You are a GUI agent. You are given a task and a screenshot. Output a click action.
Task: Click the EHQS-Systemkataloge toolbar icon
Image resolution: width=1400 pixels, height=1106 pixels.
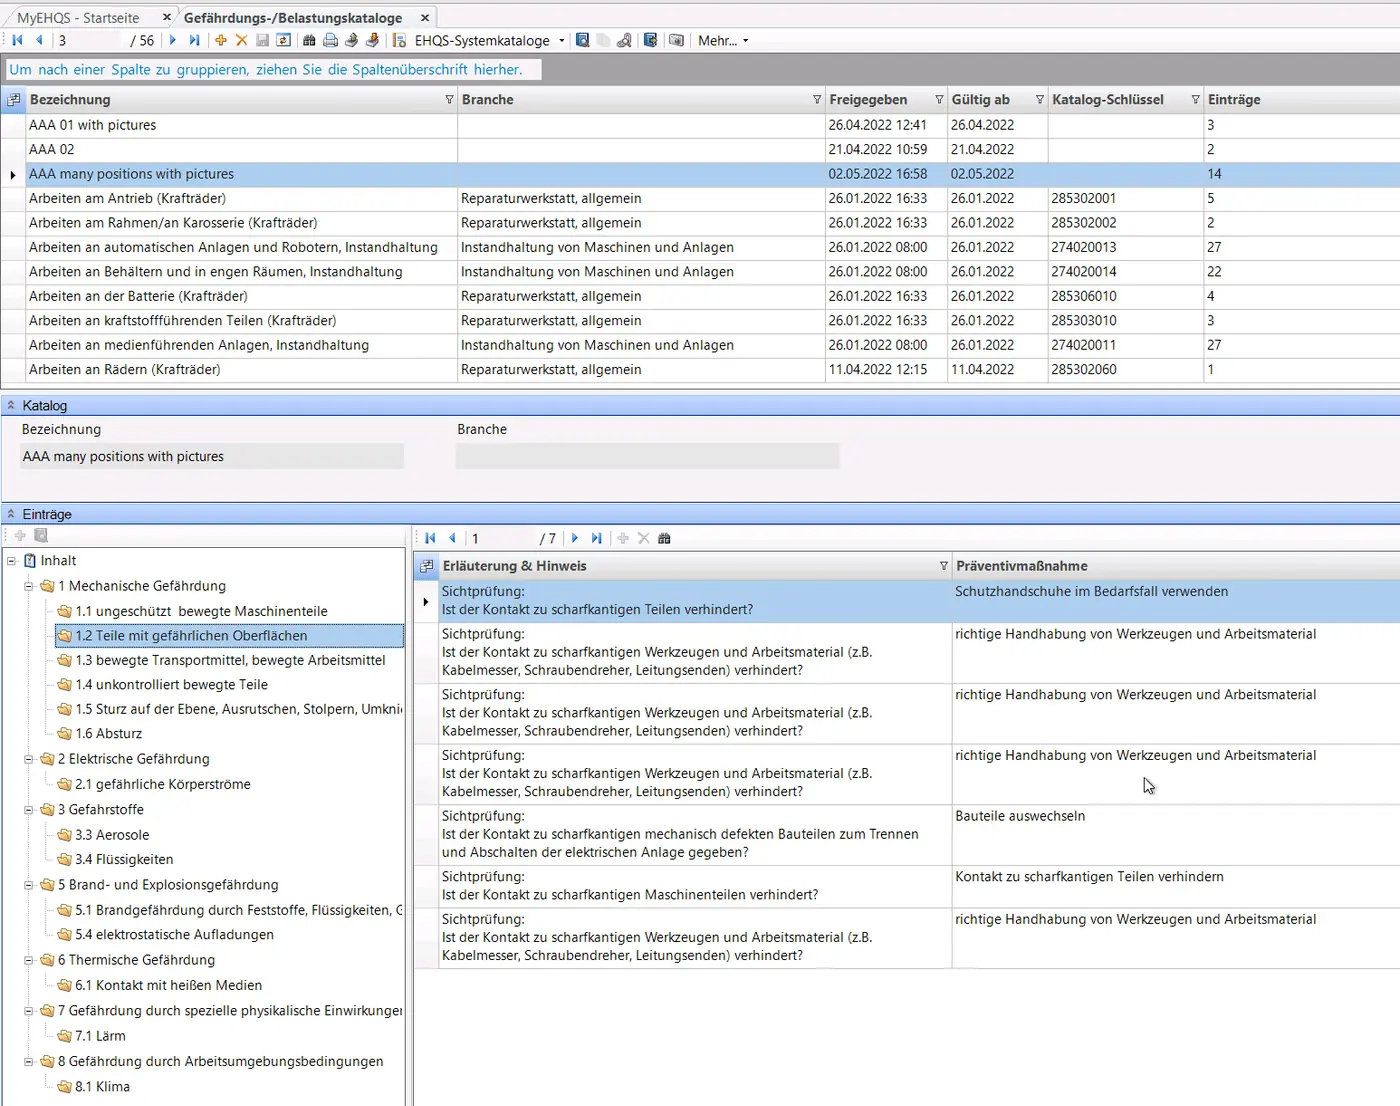point(399,40)
